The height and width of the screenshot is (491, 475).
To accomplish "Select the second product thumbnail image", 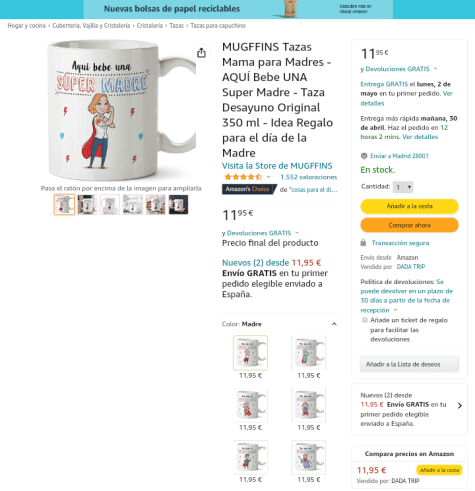I will (87, 205).
